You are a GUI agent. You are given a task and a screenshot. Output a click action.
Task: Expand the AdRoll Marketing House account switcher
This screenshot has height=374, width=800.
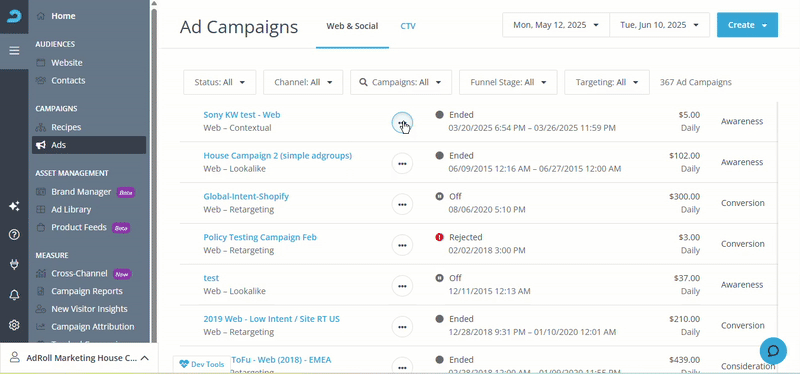pyautogui.click(x=79, y=358)
